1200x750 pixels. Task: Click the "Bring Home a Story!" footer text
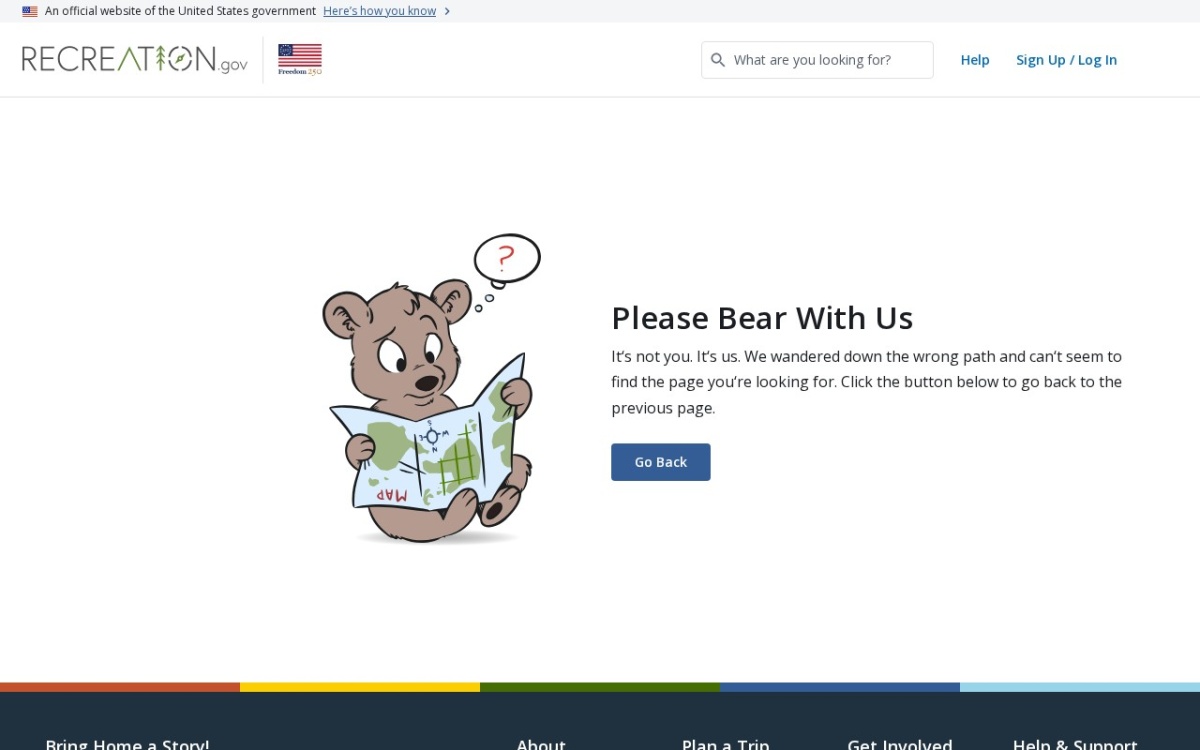127,744
